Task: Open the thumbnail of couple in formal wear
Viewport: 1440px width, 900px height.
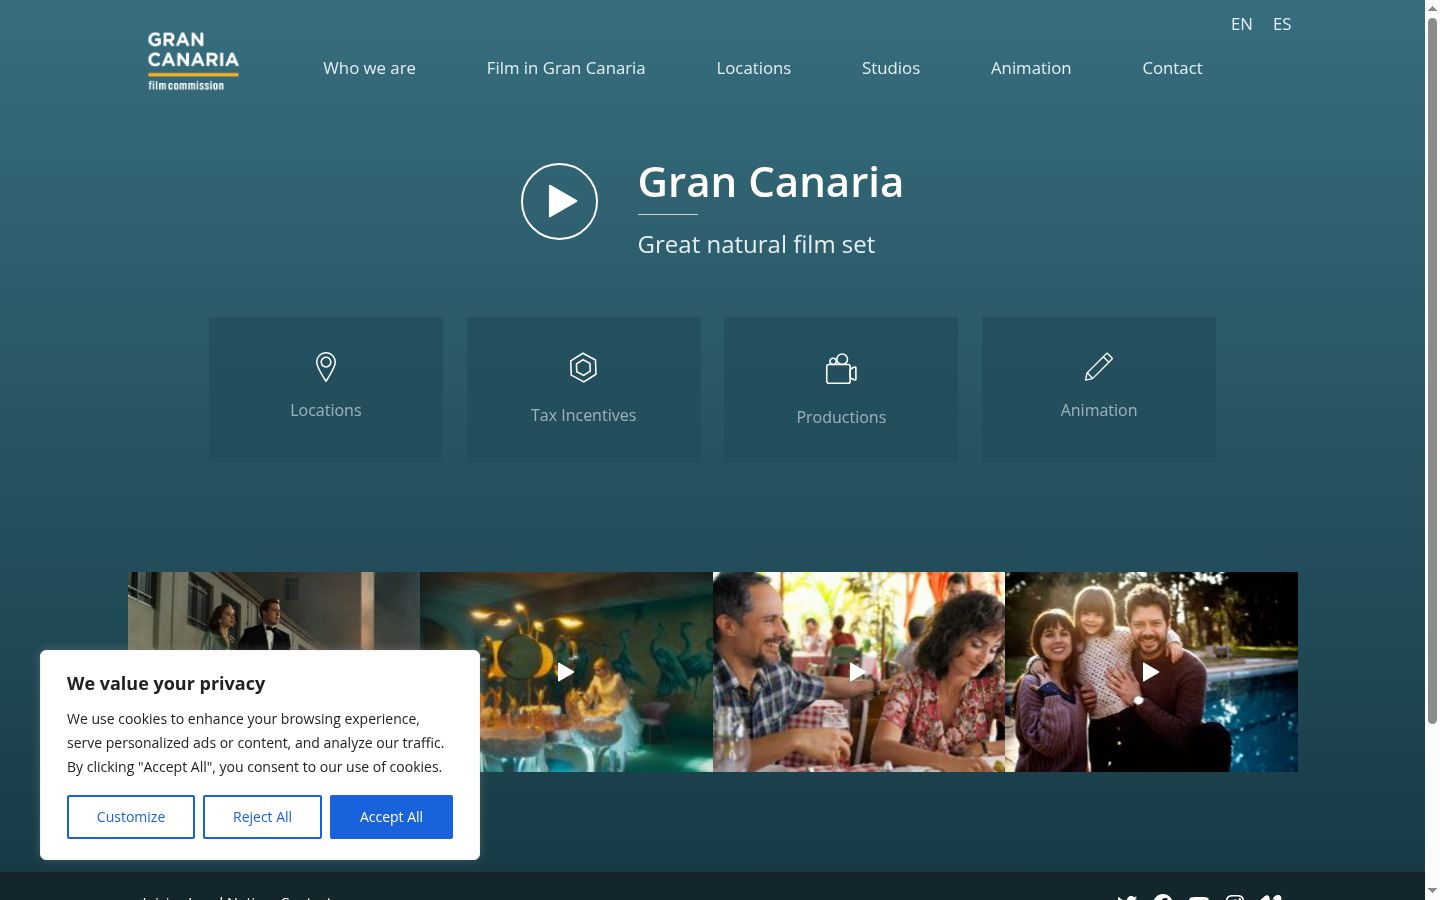Action: [274, 610]
